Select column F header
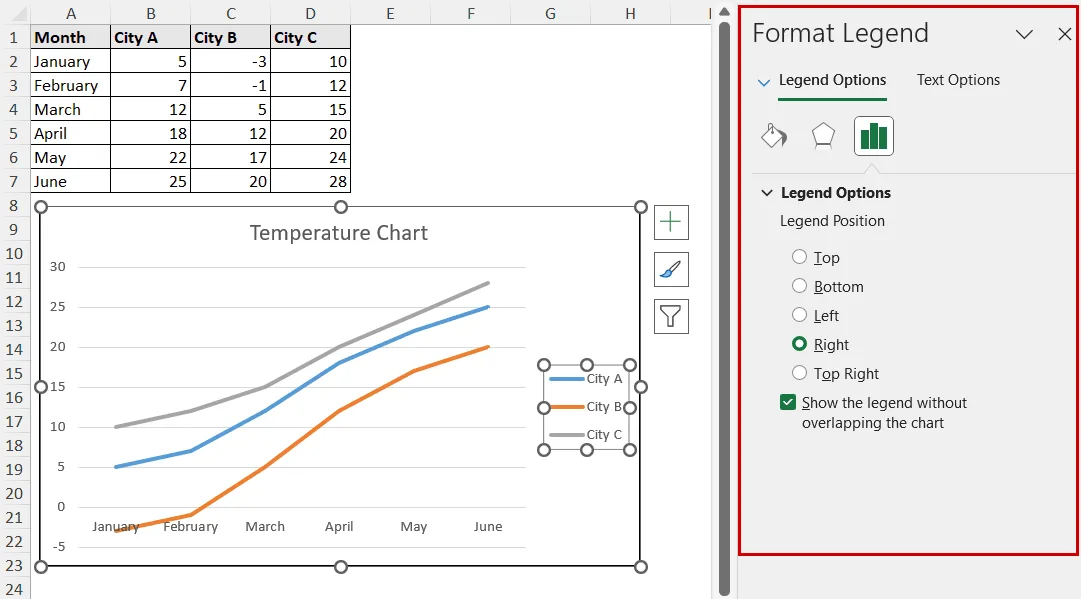Image resolution: width=1081 pixels, height=599 pixels. pos(470,14)
